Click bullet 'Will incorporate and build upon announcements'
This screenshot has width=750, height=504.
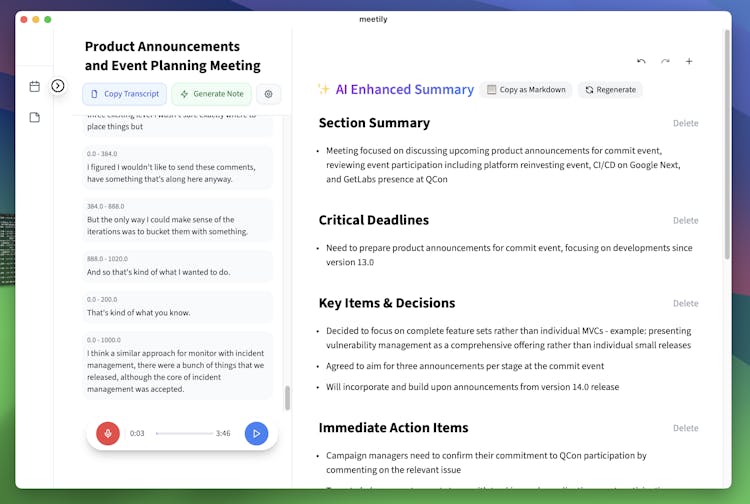pyautogui.click(x=473, y=387)
